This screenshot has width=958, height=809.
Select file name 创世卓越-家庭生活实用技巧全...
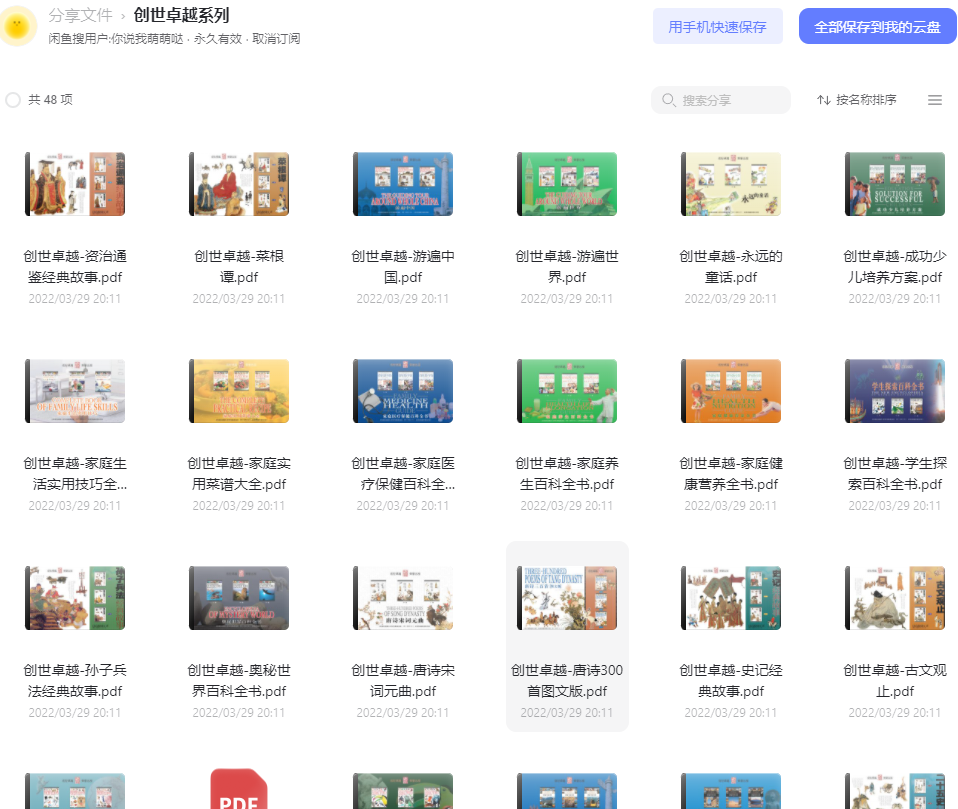point(75,474)
